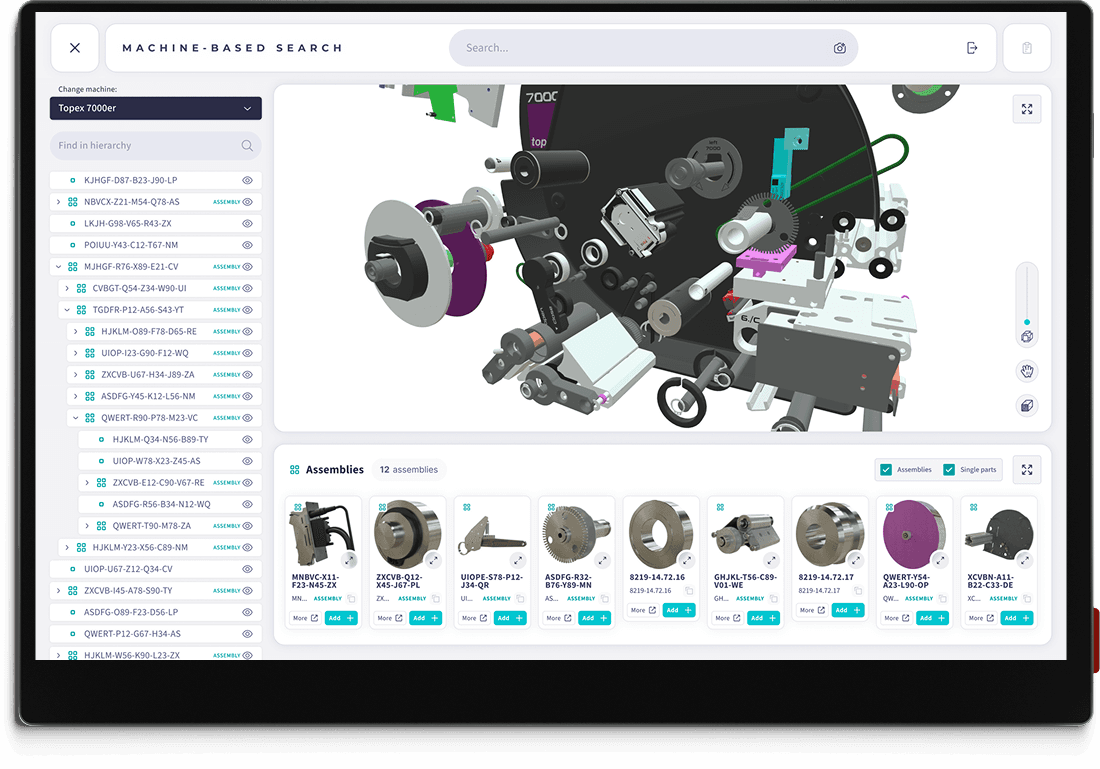
Task: Open More details for QWERT-Y54-A23-L90-OP
Action: [896, 618]
